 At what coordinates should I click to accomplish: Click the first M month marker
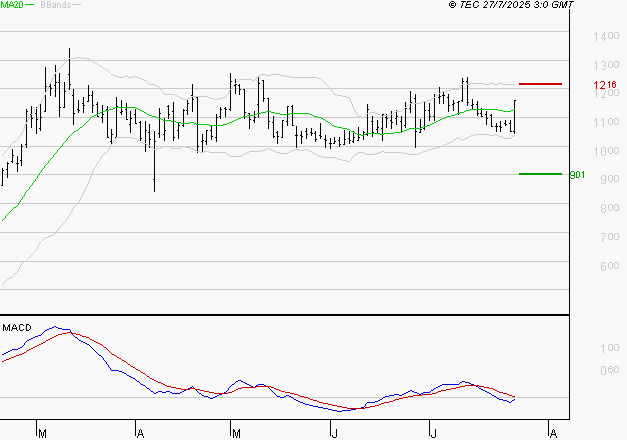pos(42,434)
